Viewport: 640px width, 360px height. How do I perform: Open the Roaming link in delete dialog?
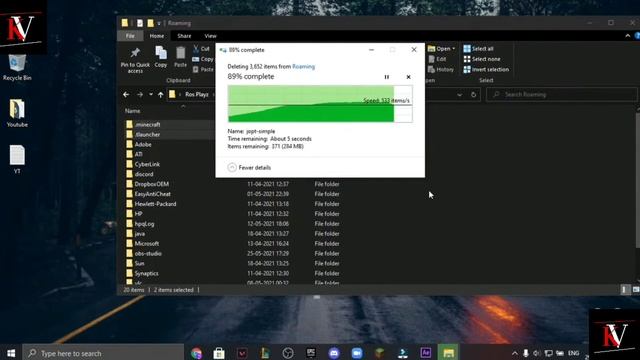[303, 67]
